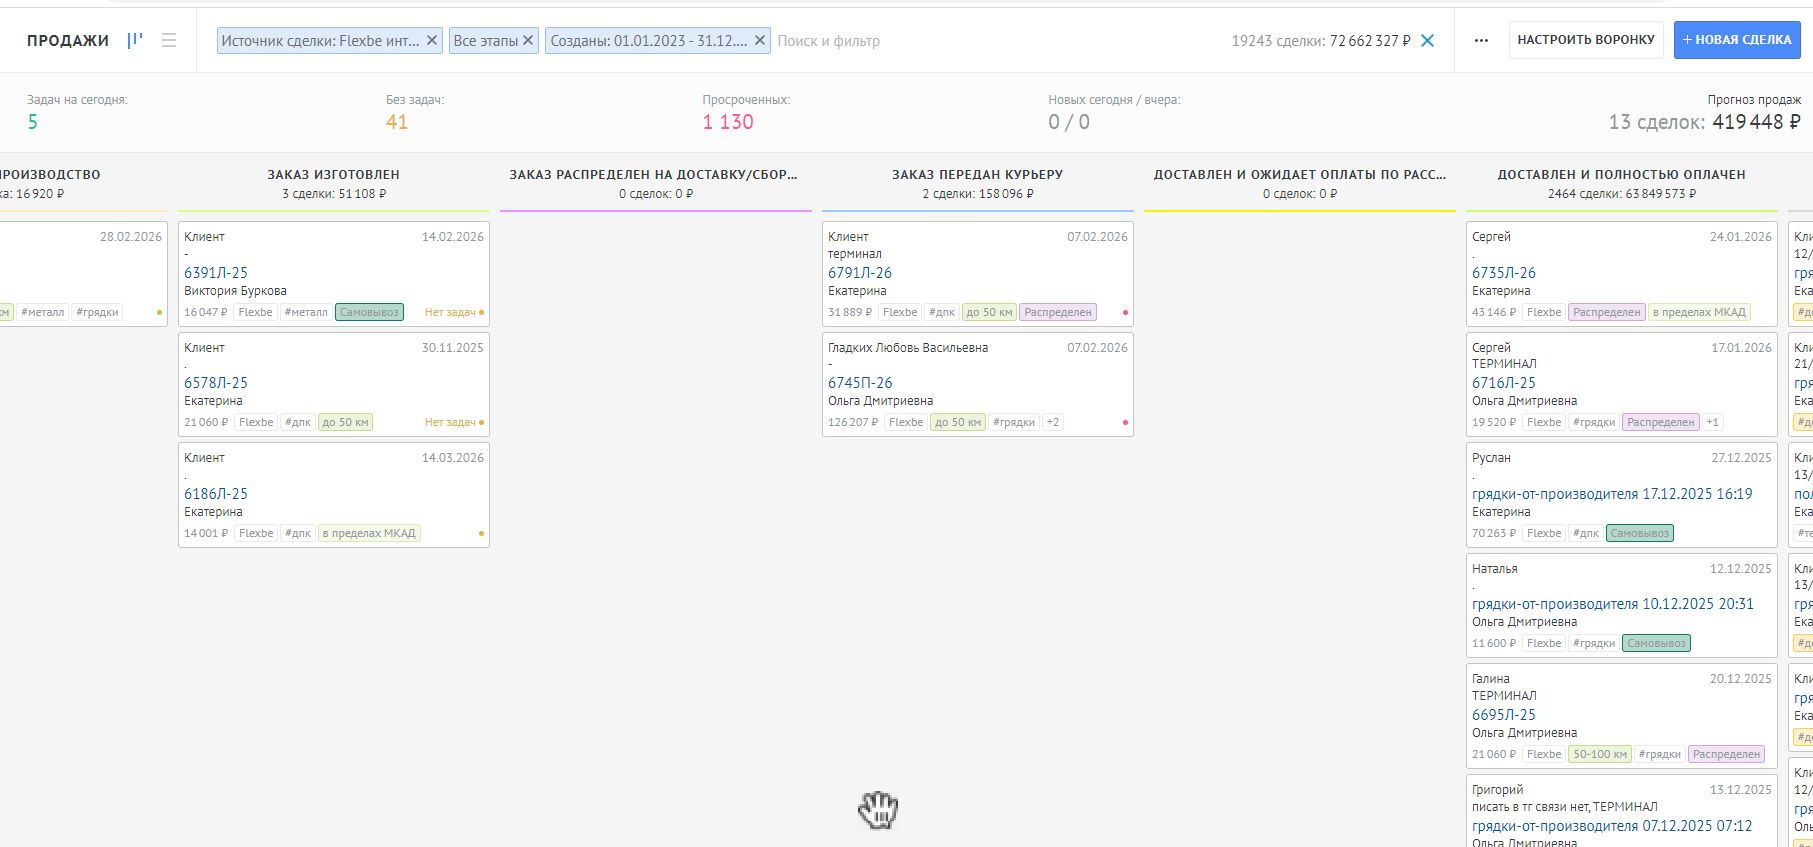Open deal 'грядки-от-производителя 07.12.2025 07:12'

click(1612, 826)
